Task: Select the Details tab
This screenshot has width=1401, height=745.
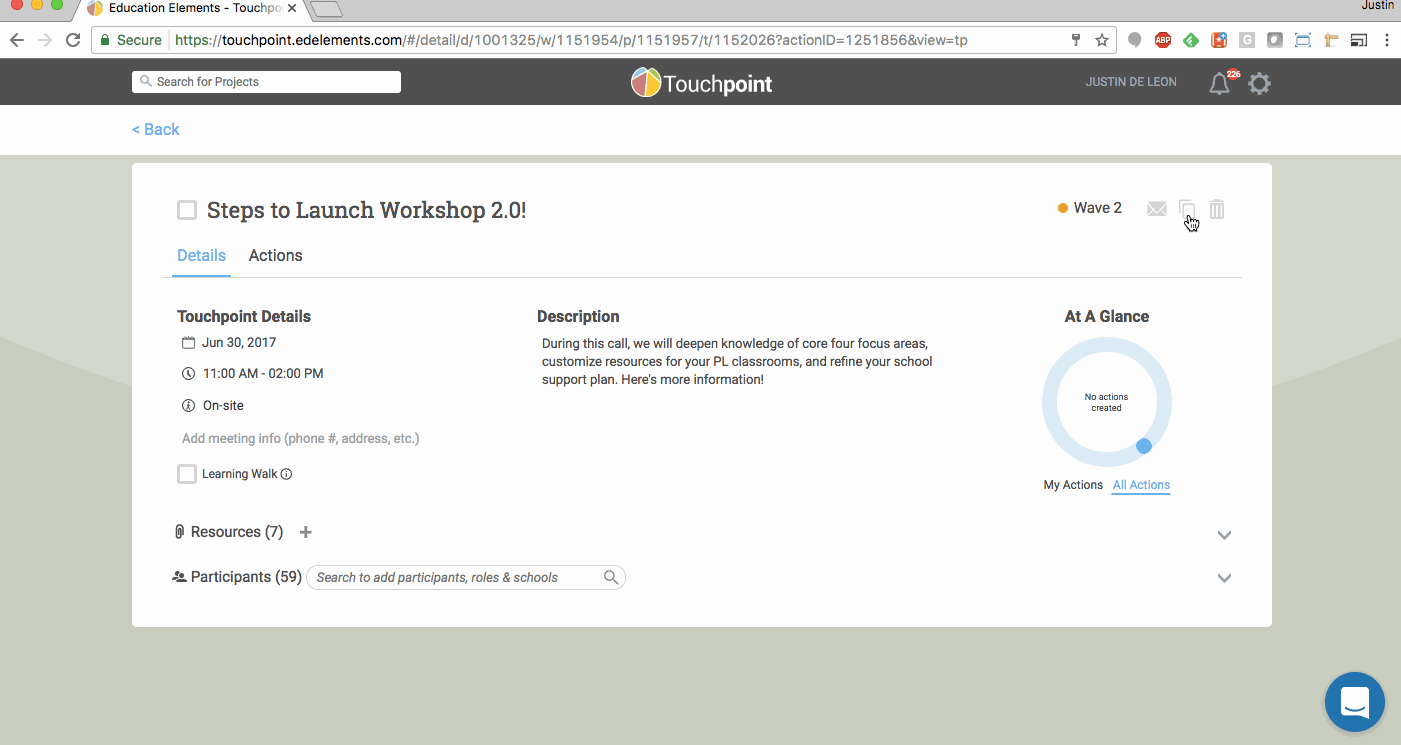Action: (201, 256)
